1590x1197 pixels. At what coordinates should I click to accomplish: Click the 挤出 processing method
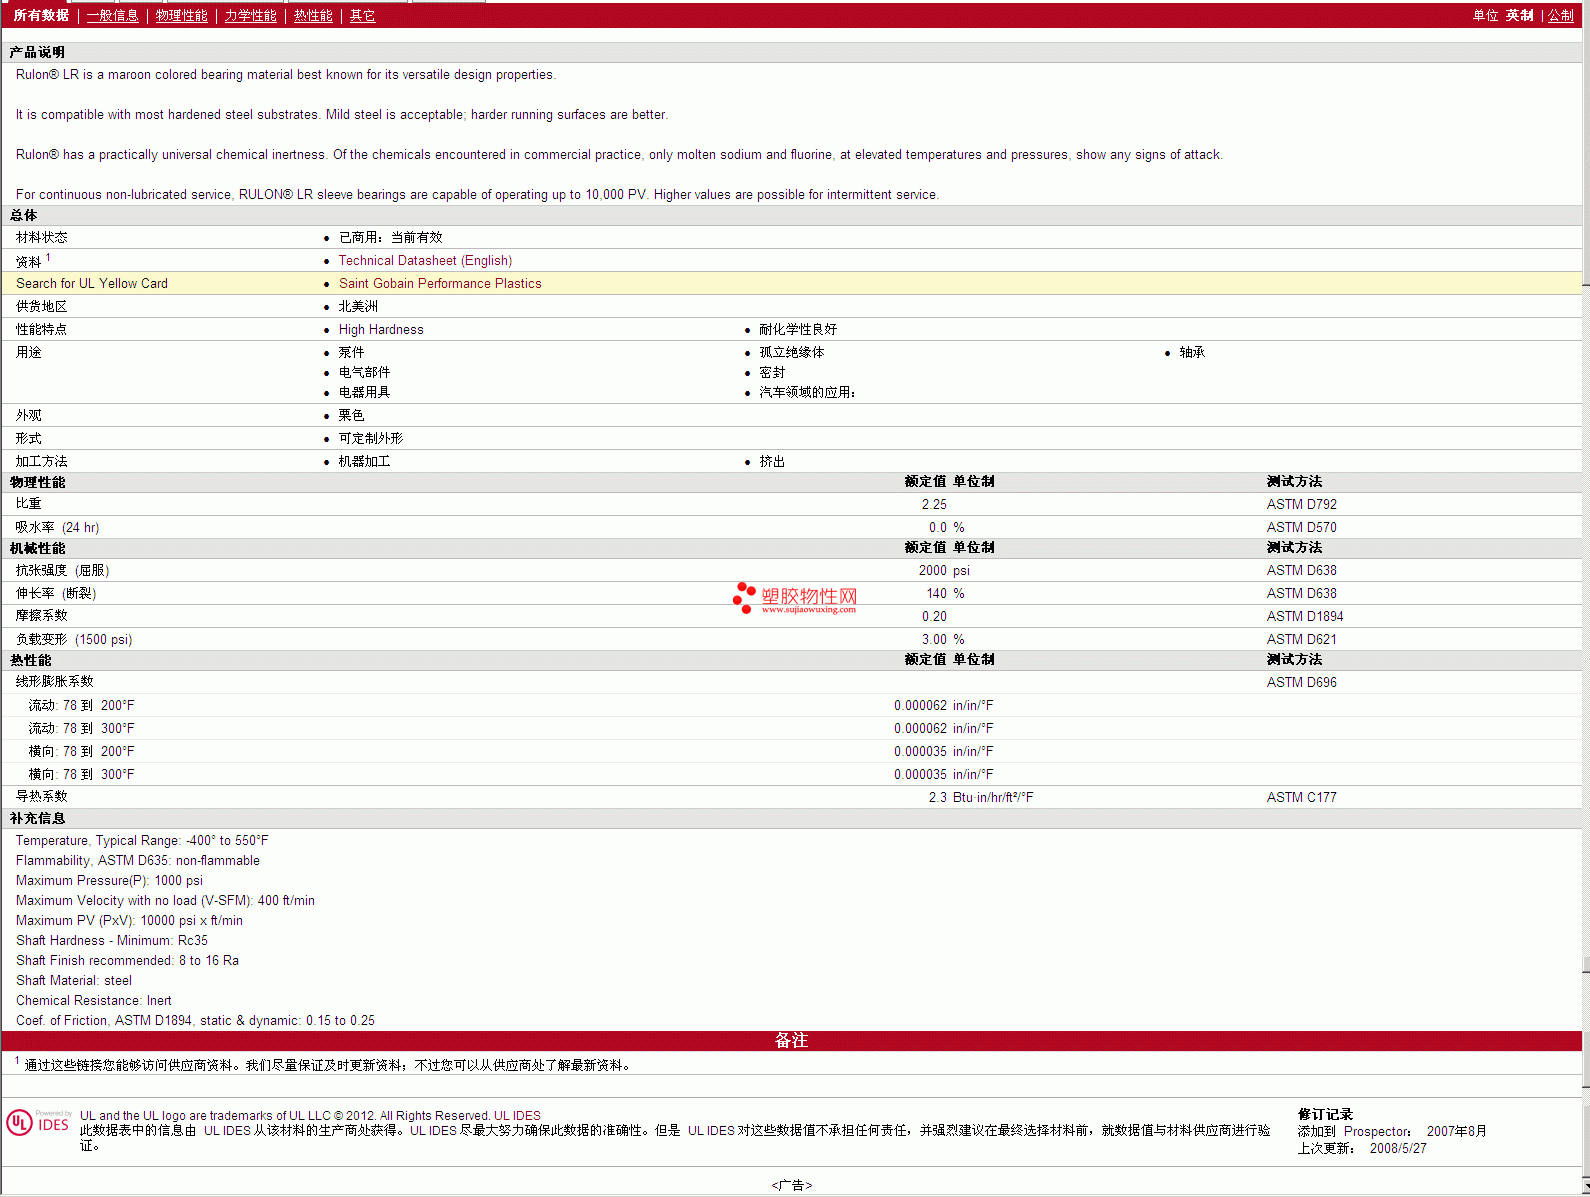click(772, 461)
